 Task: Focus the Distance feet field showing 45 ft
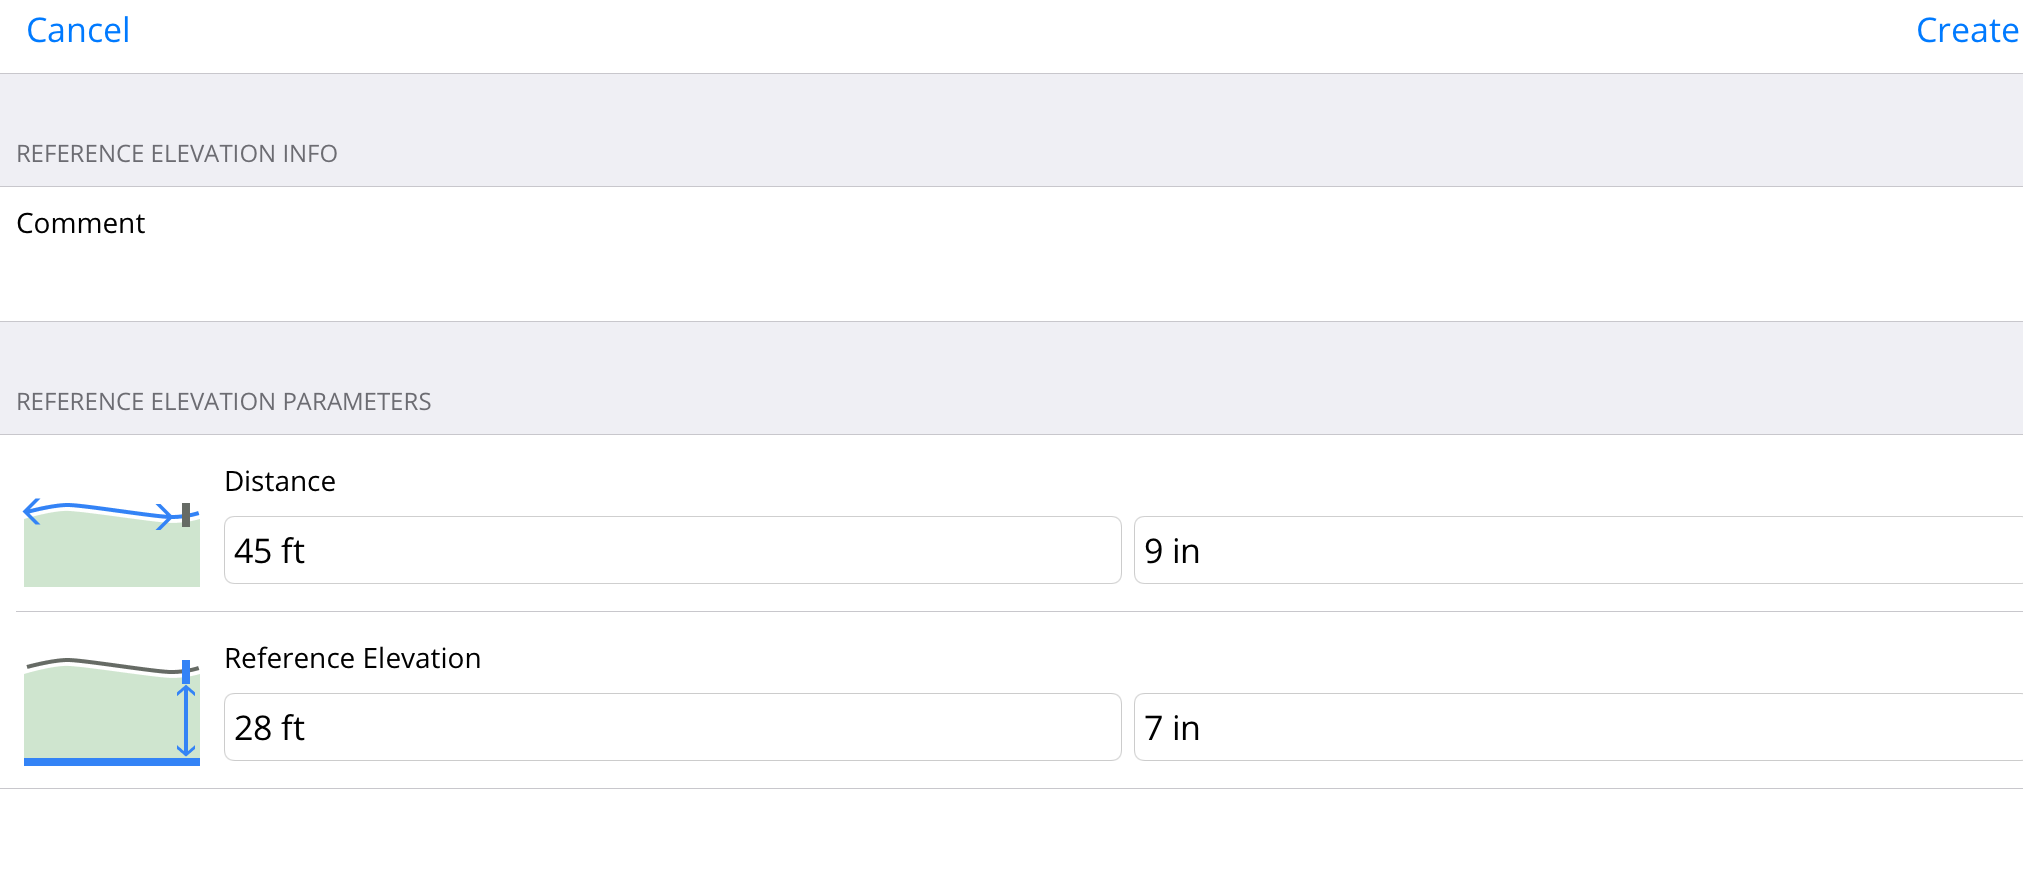click(672, 550)
